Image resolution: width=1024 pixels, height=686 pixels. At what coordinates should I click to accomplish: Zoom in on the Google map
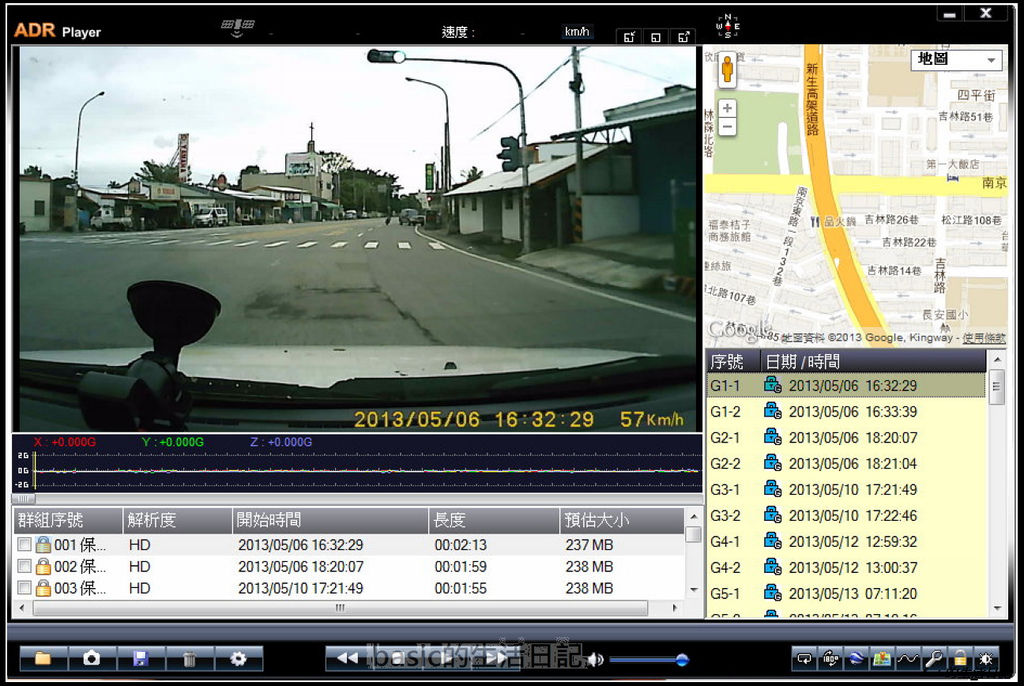pyautogui.click(x=727, y=108)
